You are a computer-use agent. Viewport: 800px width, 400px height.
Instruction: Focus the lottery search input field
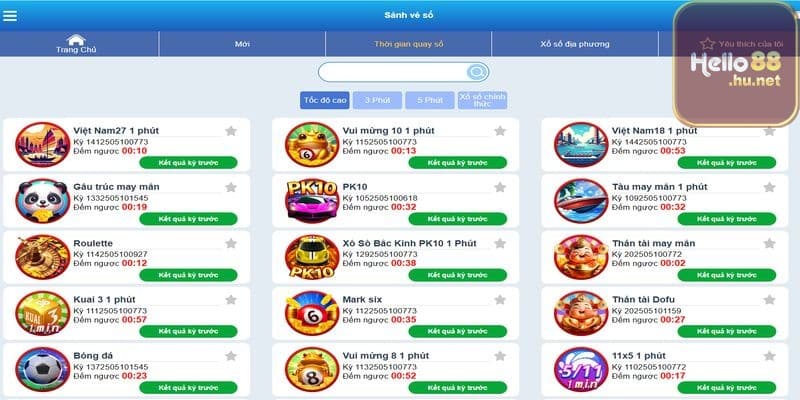pos(393,72)
